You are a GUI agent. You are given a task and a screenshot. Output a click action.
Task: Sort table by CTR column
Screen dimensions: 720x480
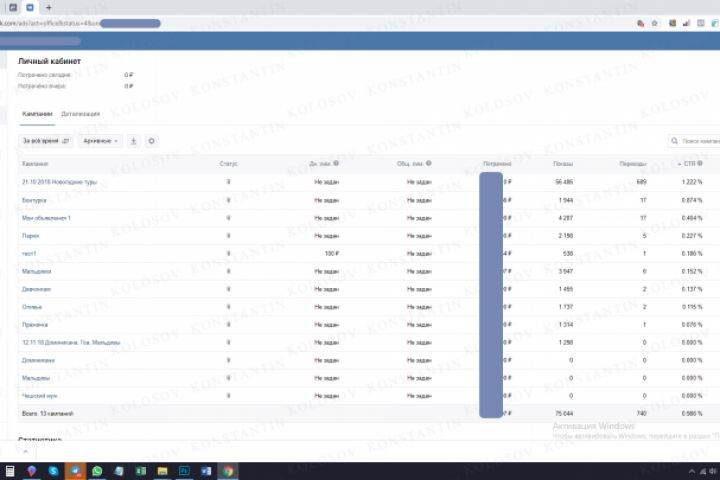click(x=689, y=164)
